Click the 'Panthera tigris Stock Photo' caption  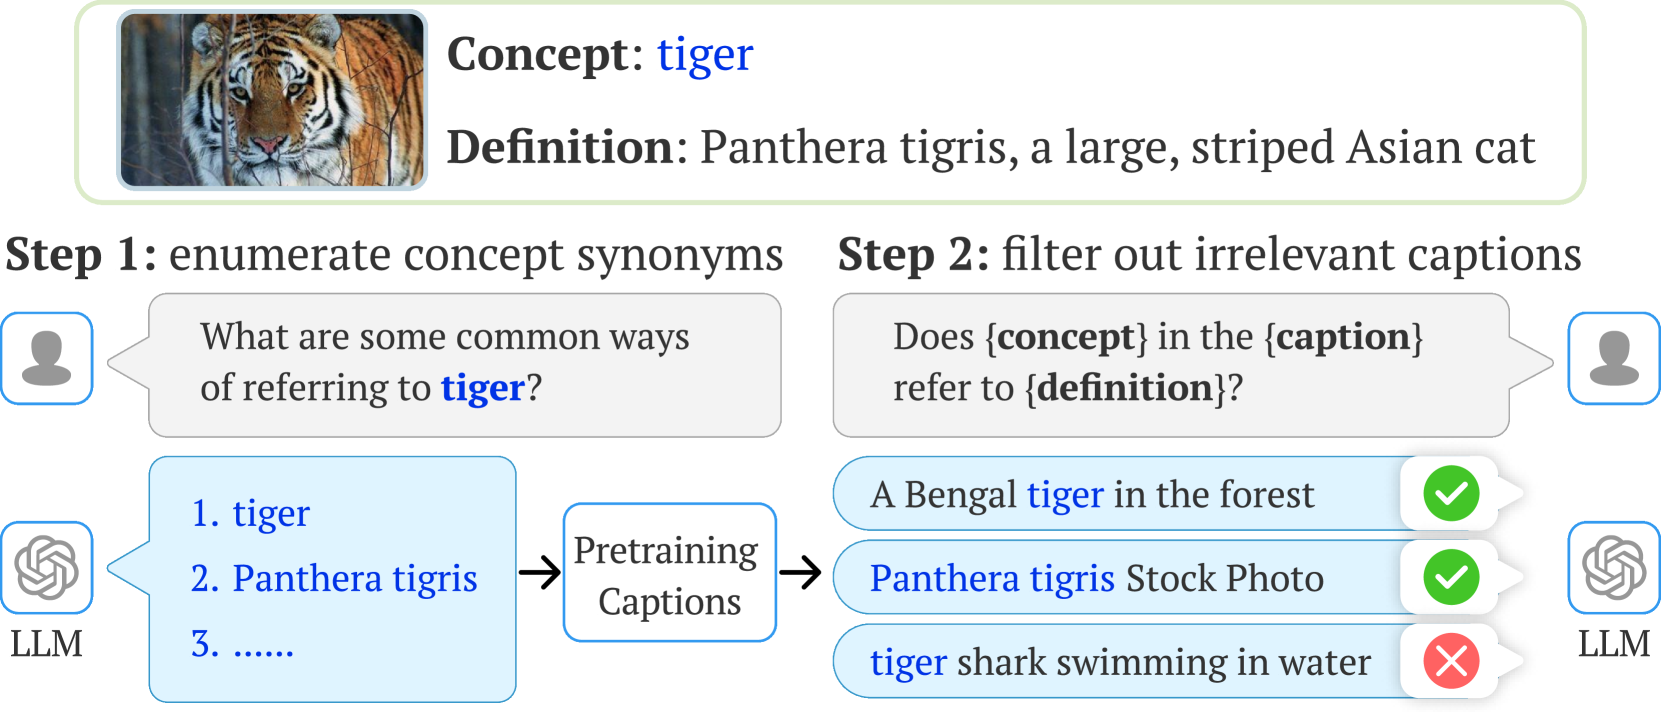click(1096, 578)
